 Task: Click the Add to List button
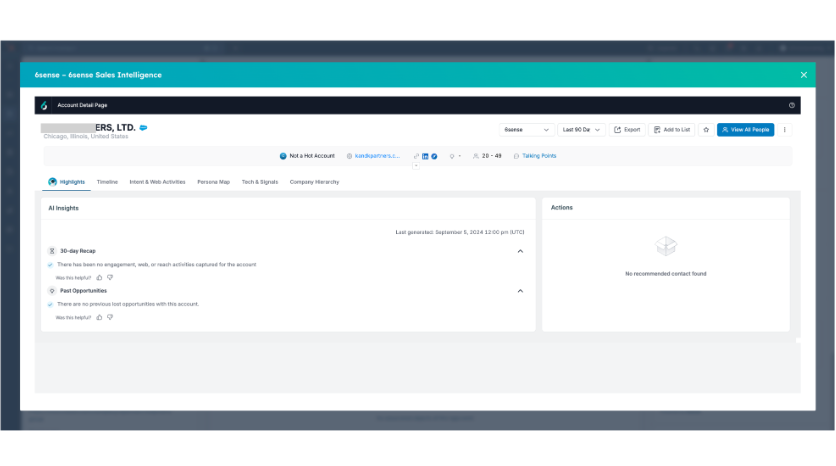pos(672,130)
